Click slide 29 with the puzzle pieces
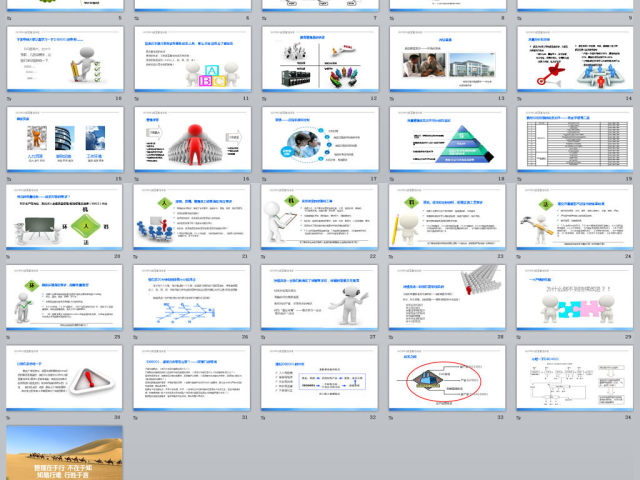Screen dimensions: 640x480 pos(575,299)
